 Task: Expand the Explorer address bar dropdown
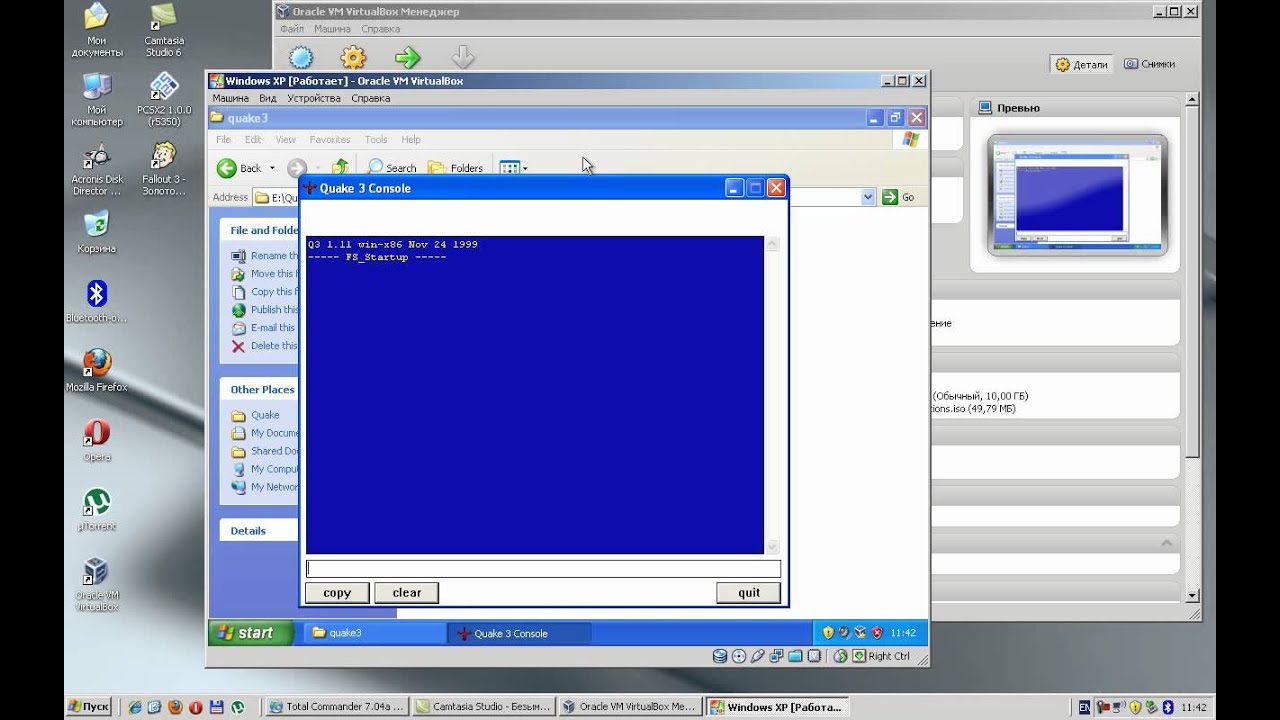[x=868, y=197]
